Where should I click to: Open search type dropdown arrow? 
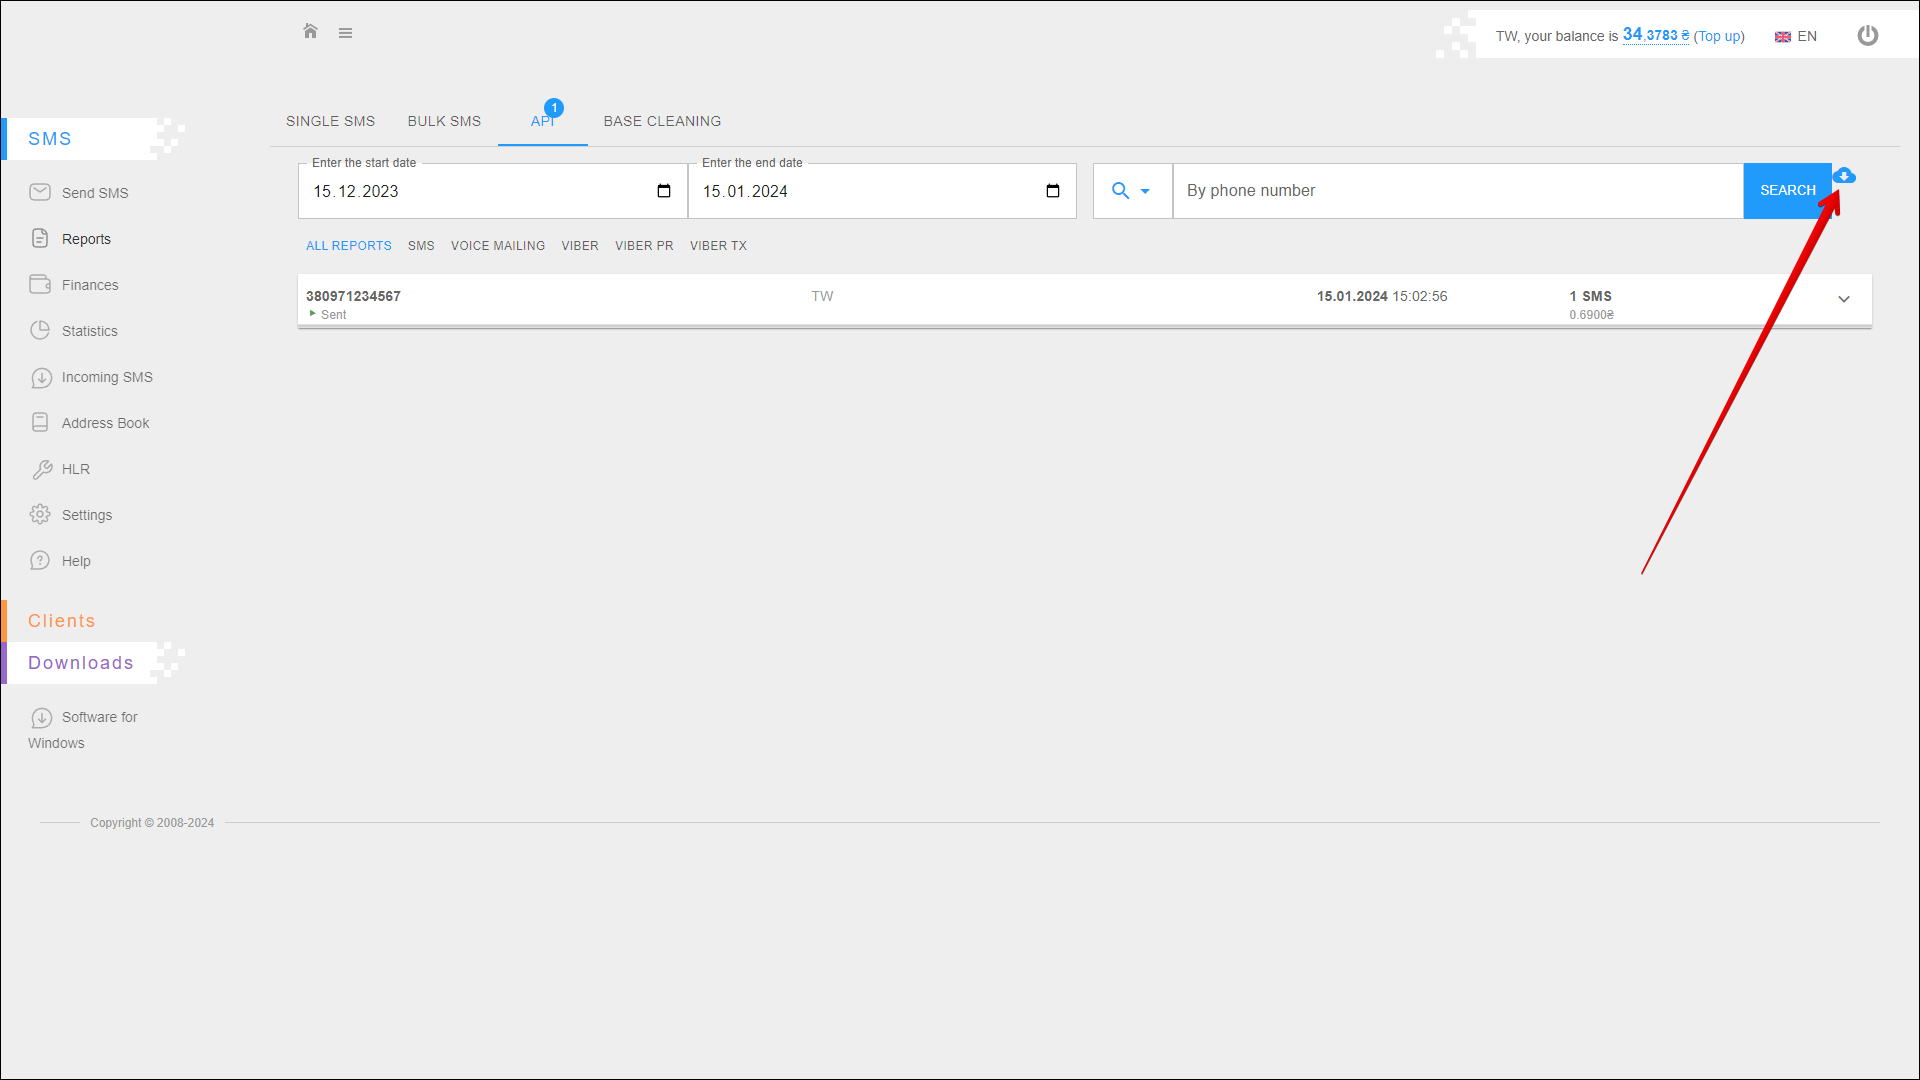tap(1145, 191)
